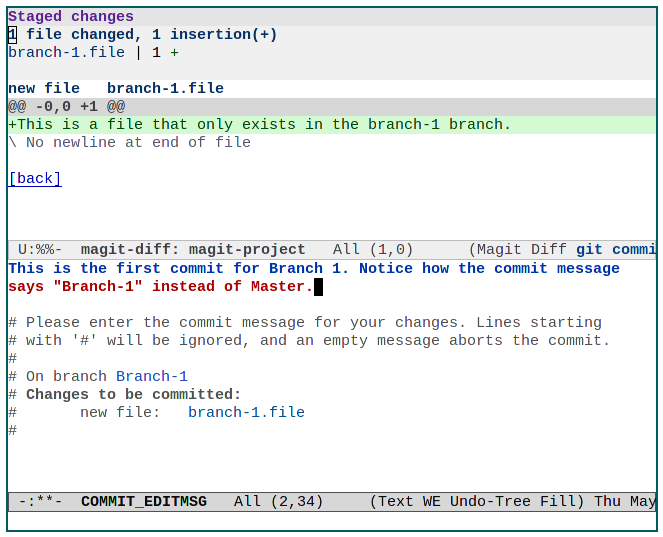Click the 'Text' major mode in bottom mode line
The image size is (663, 537).
pos(395,501)
